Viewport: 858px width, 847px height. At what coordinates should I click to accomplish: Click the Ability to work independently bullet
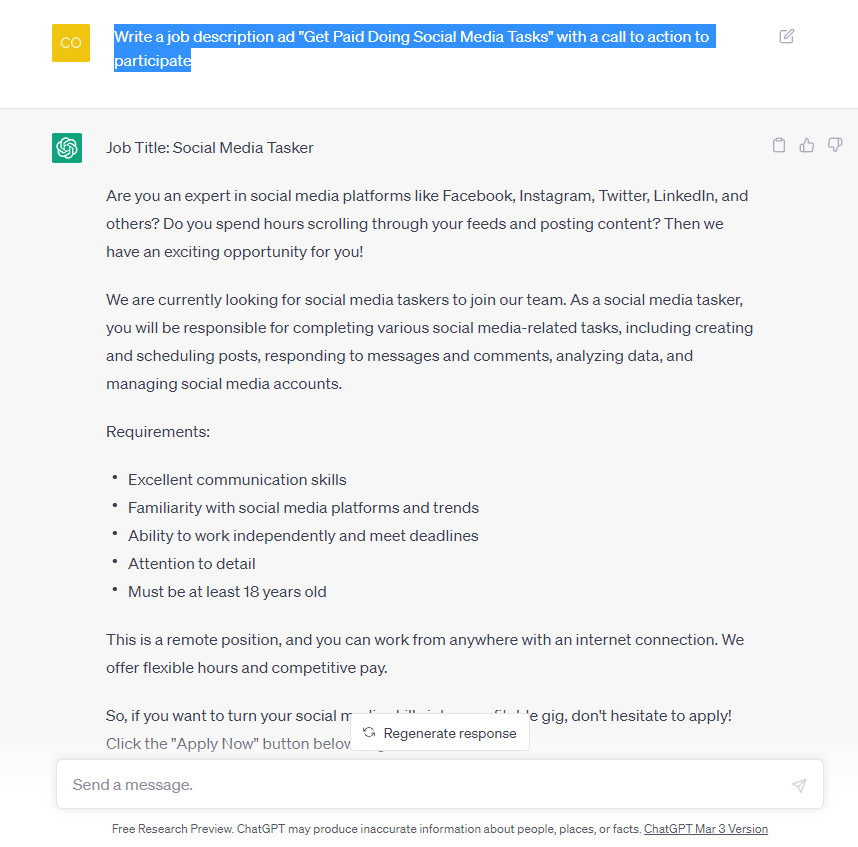coord(303,536)
